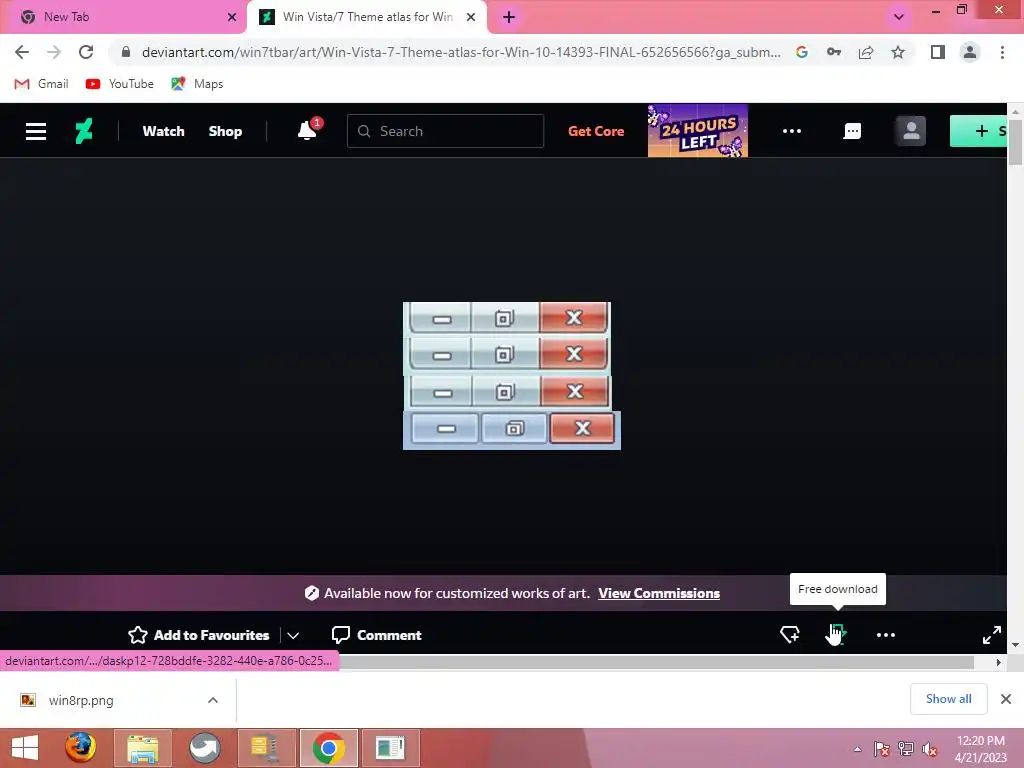Open the Watch menu
Screen dimensions: 1024x768
click(163, 131)
